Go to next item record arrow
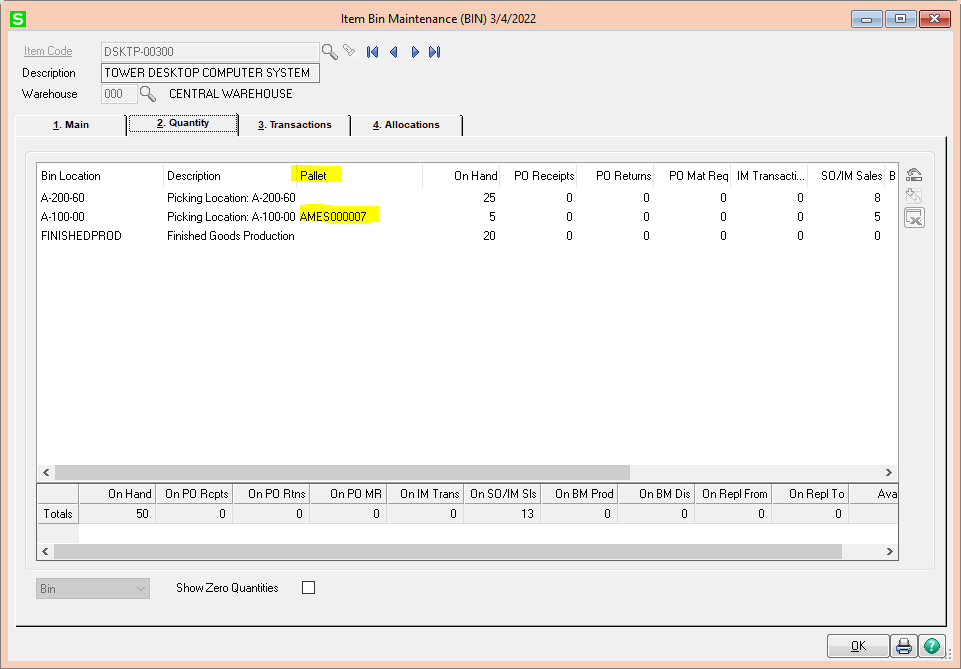This screenshot has width=961, height=669. coord(415,52)
